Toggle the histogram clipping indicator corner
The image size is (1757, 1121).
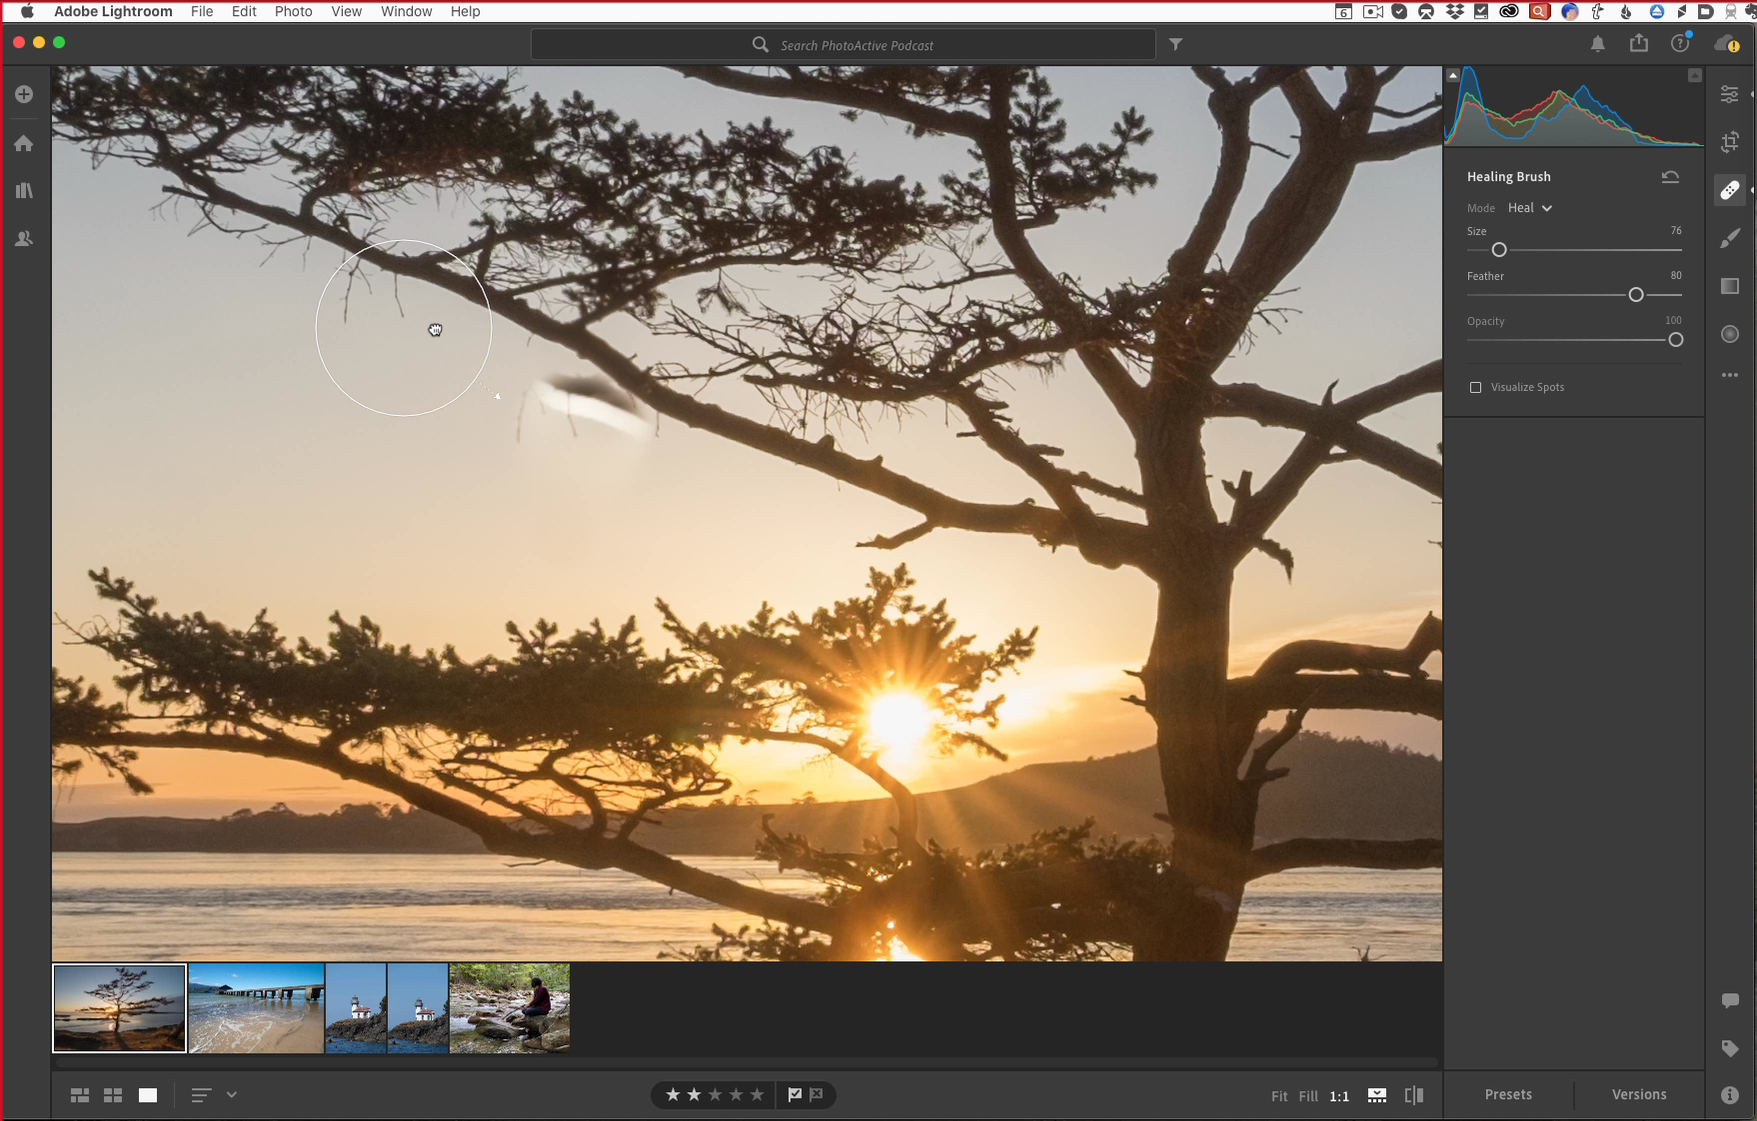pyautogui.click(x=1694, y=76)
